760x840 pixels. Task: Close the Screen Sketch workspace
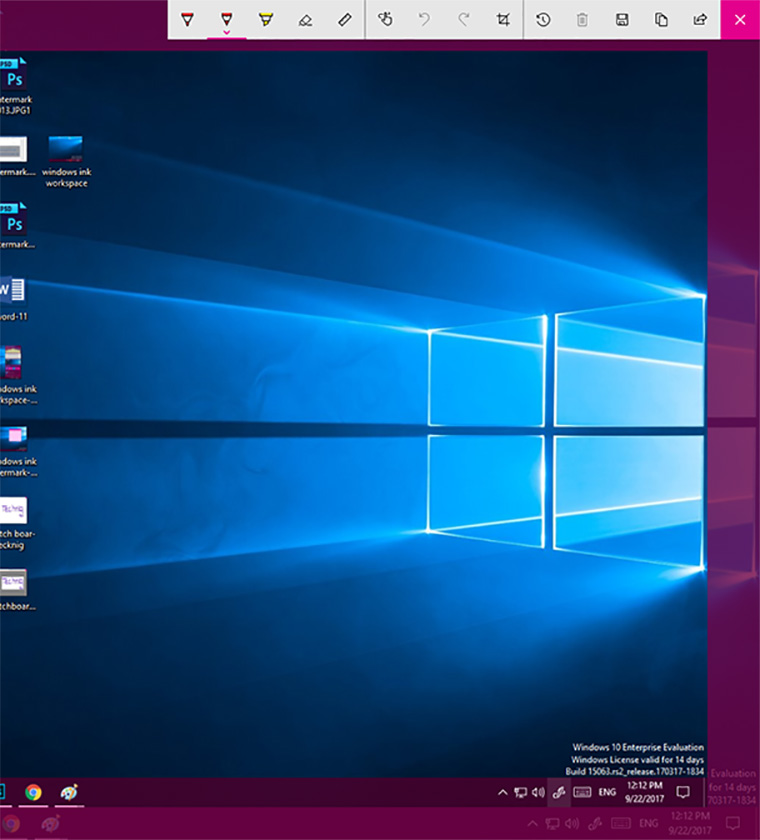click(x=740, y=20)
